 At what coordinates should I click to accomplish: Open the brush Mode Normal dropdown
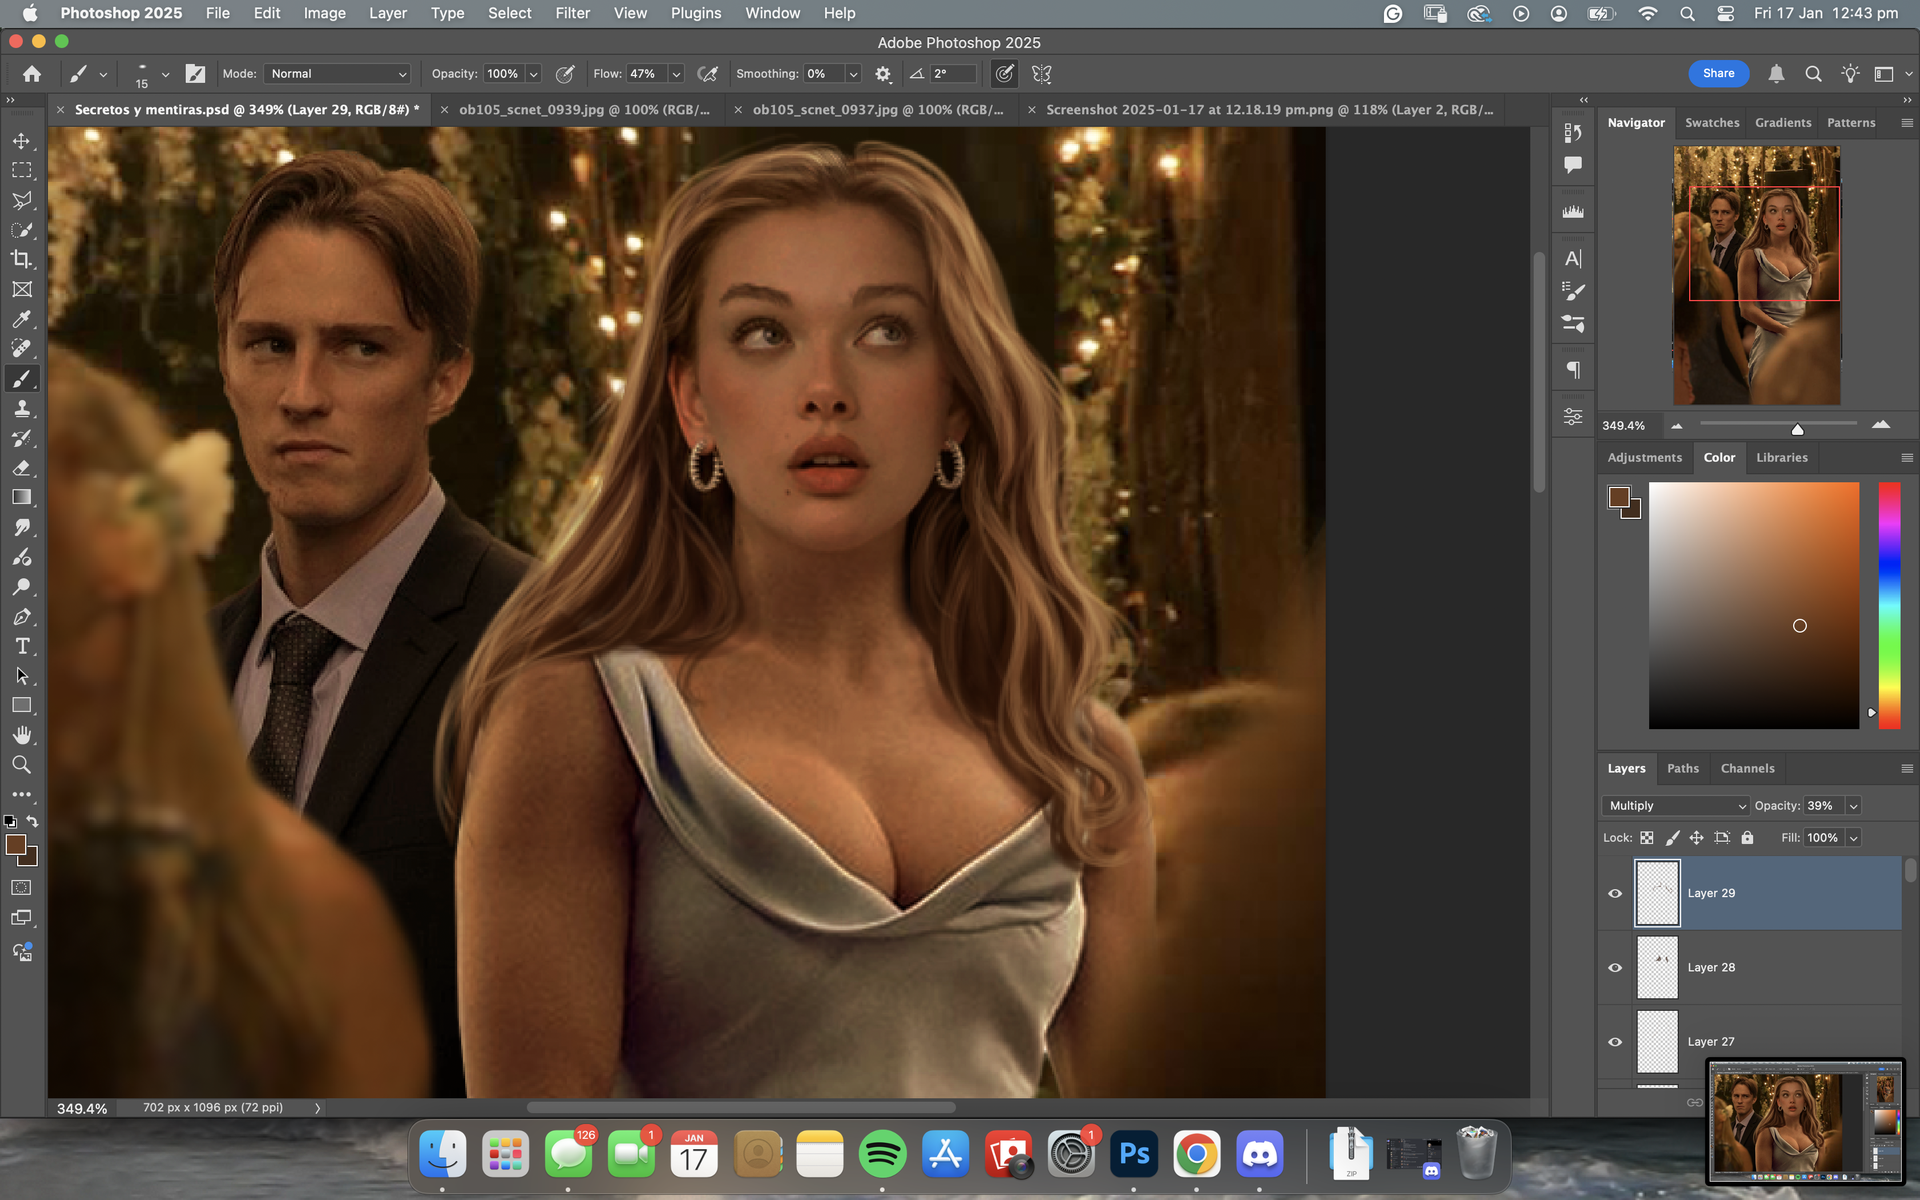(x=338, y=74)
